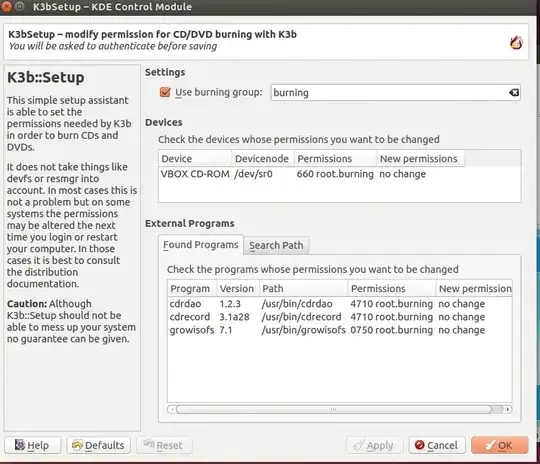Click the red Cancel icon button

coord(419,445)
